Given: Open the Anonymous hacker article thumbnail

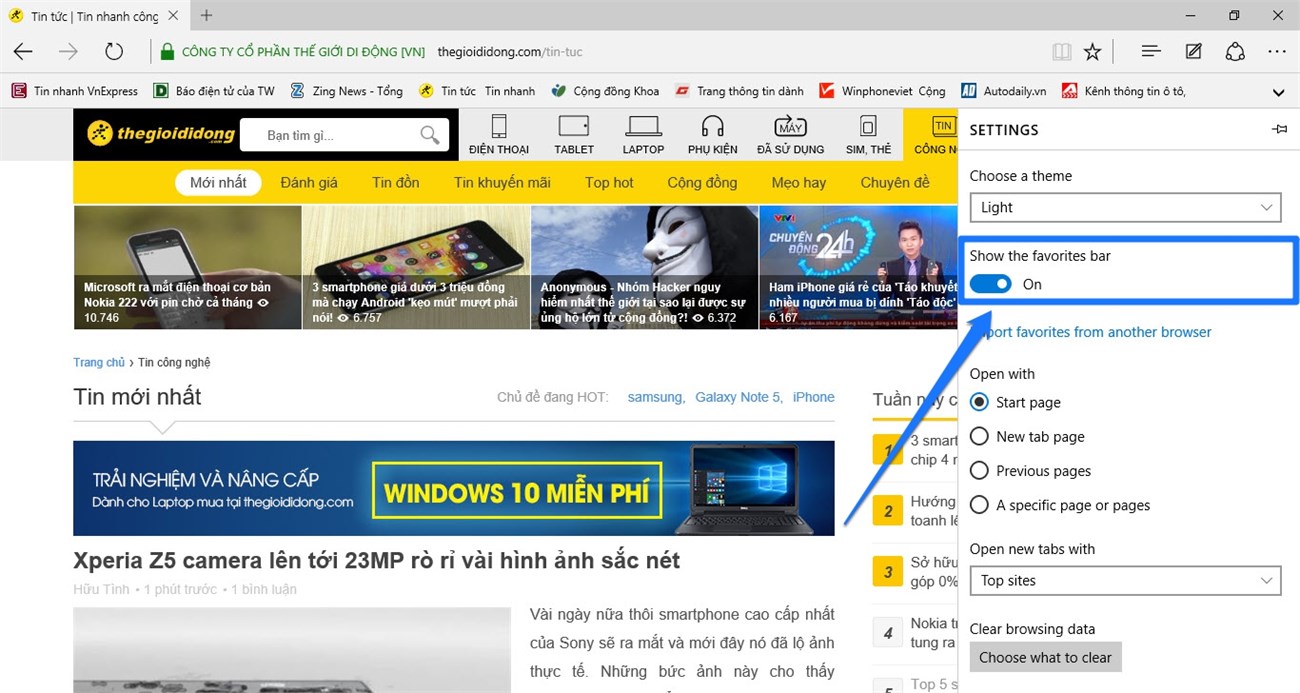Looking at the screenshot, I should click(x=644, y=267).
